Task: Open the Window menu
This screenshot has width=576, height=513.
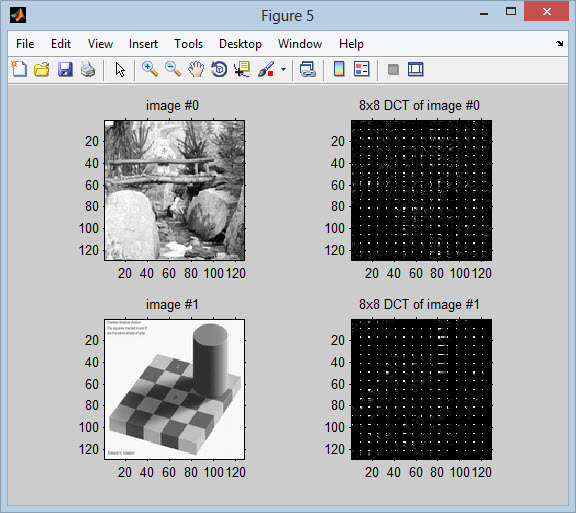Action: (300, 44)
